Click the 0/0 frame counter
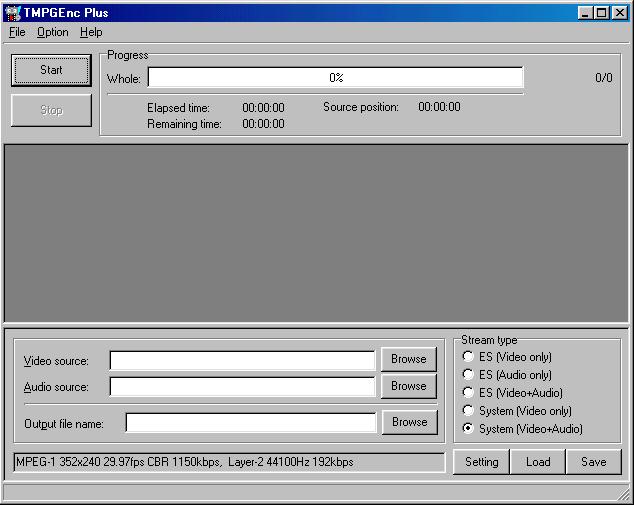The height and width of the screenshot is (505, 634). [x=604, y=78]
